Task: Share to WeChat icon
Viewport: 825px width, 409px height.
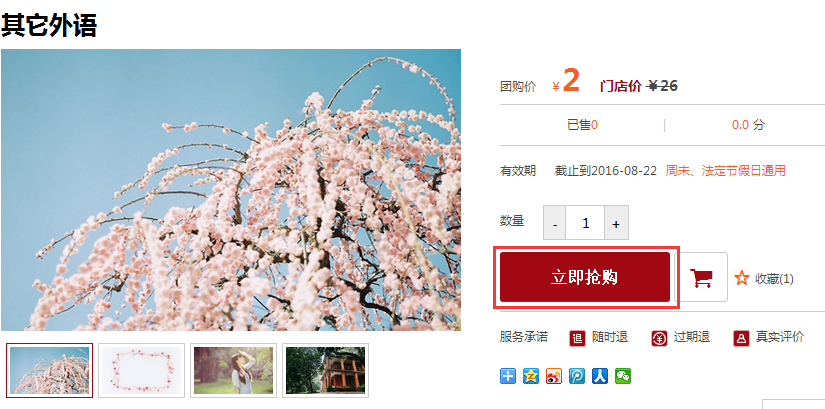Action: (x=623, y=376)
